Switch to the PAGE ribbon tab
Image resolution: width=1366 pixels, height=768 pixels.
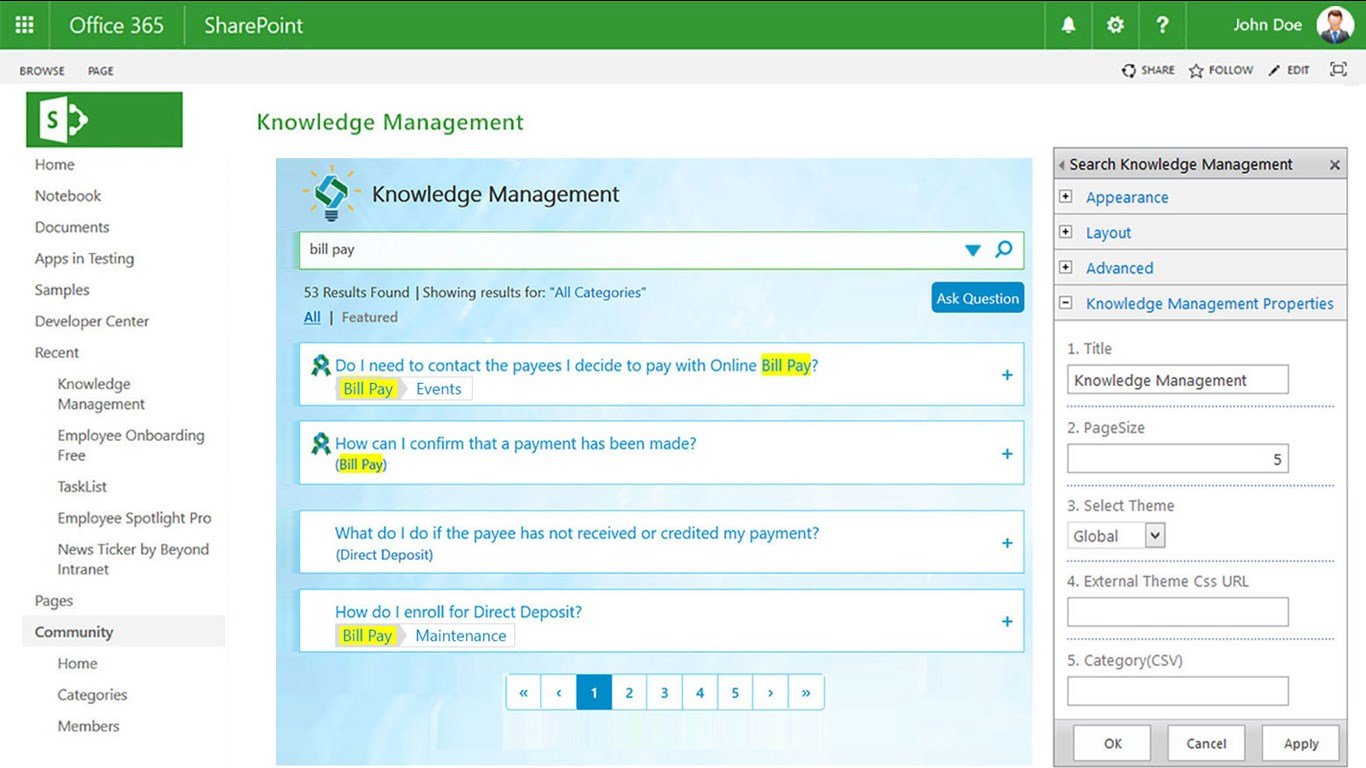click(100, 70)
